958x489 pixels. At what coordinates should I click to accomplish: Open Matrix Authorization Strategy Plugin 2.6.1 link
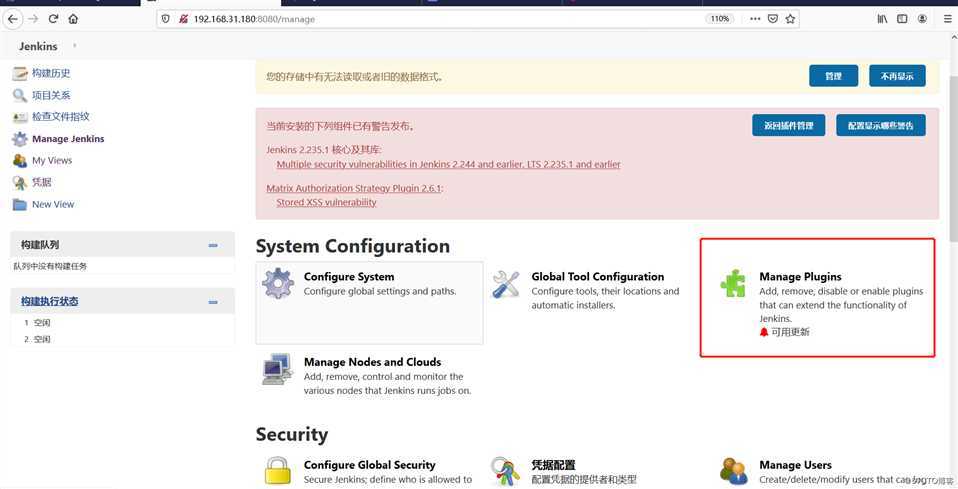(353, 188)
